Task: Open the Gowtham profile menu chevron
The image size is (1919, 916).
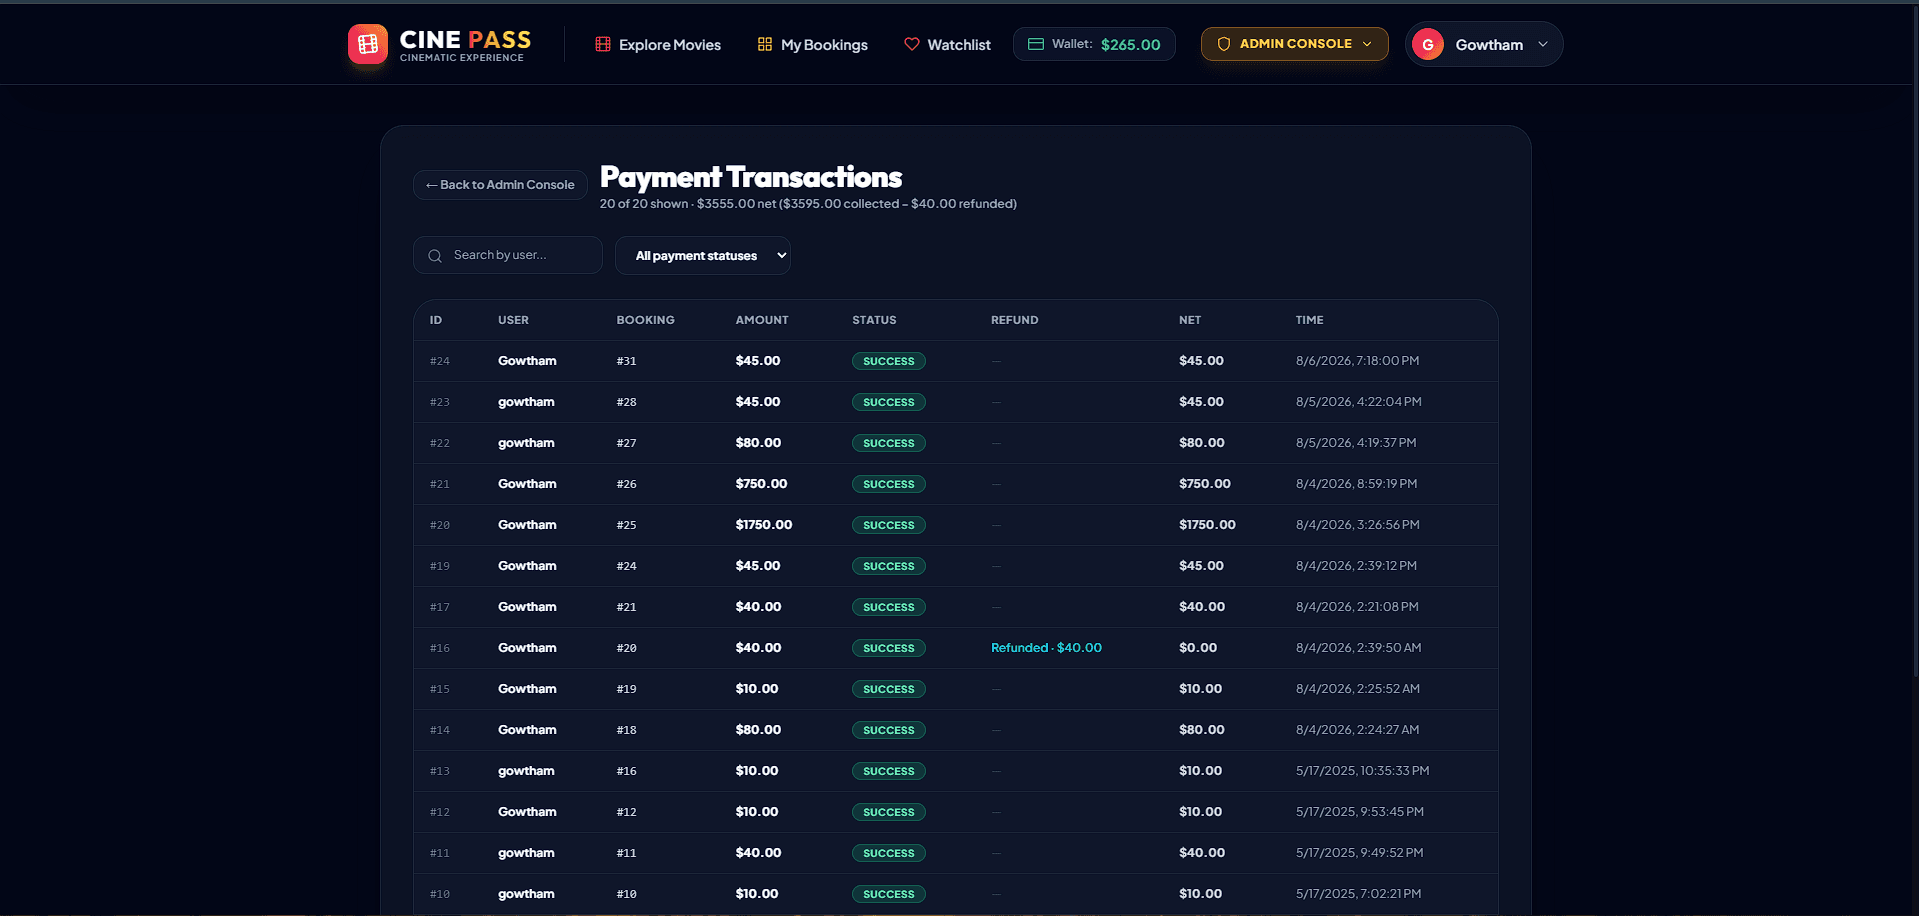Action: tap(1543, 44)
